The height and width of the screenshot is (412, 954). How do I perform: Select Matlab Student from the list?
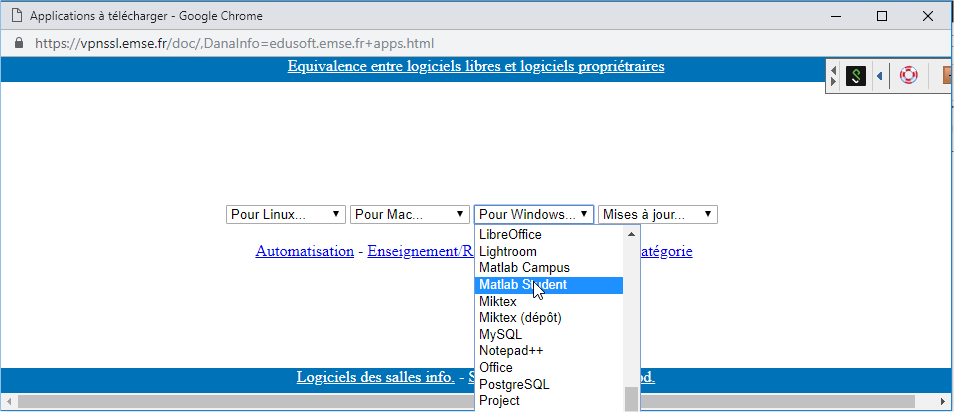pyautogui.click(x=523, y=285)
